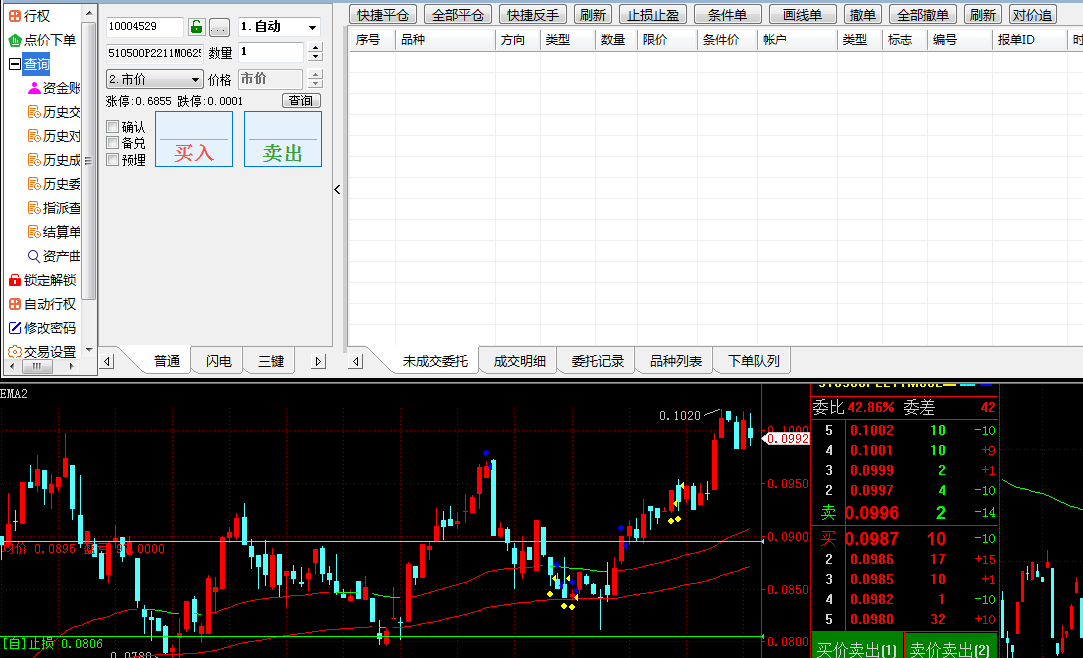Screen dimensions: 1083x658
Task: Click the 数量 quantity input field
Action: click(271, 52)
